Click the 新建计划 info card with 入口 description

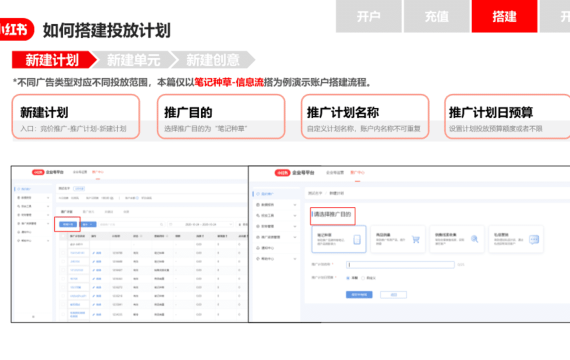click(76, 117)
